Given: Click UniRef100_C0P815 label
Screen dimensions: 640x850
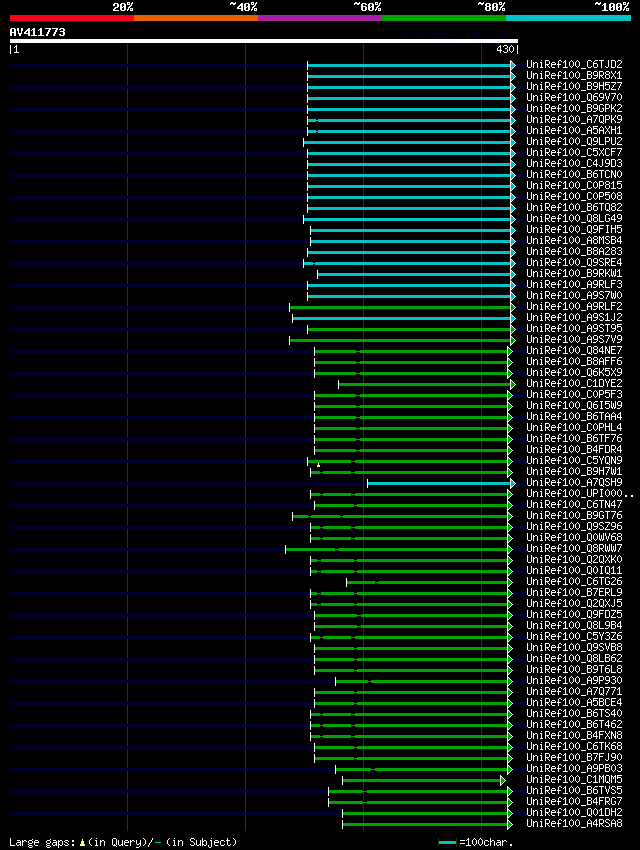Looking at the screenshot, I should point(574,185).
